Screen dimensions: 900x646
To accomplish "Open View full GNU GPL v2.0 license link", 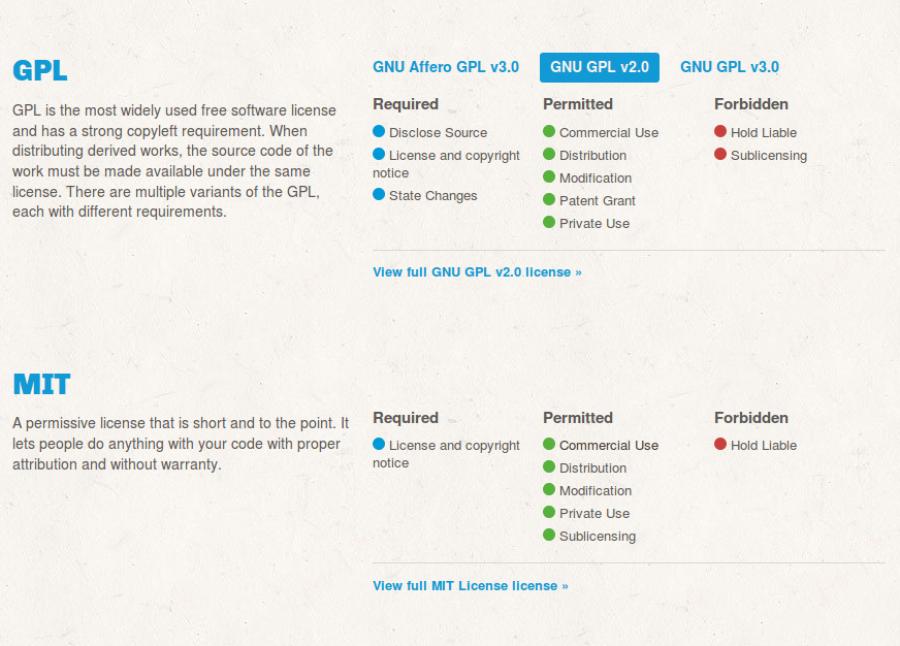I will pyautogui.click(x=477, y=272).
